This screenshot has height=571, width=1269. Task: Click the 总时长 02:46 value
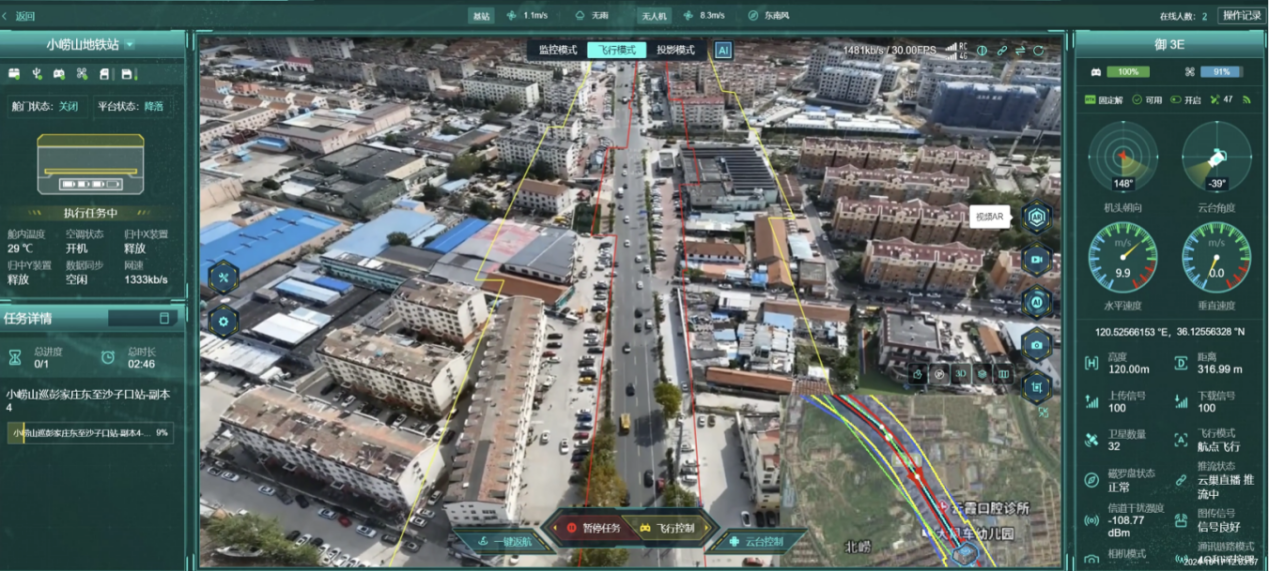pyautogui.click(x=141, y=364)
